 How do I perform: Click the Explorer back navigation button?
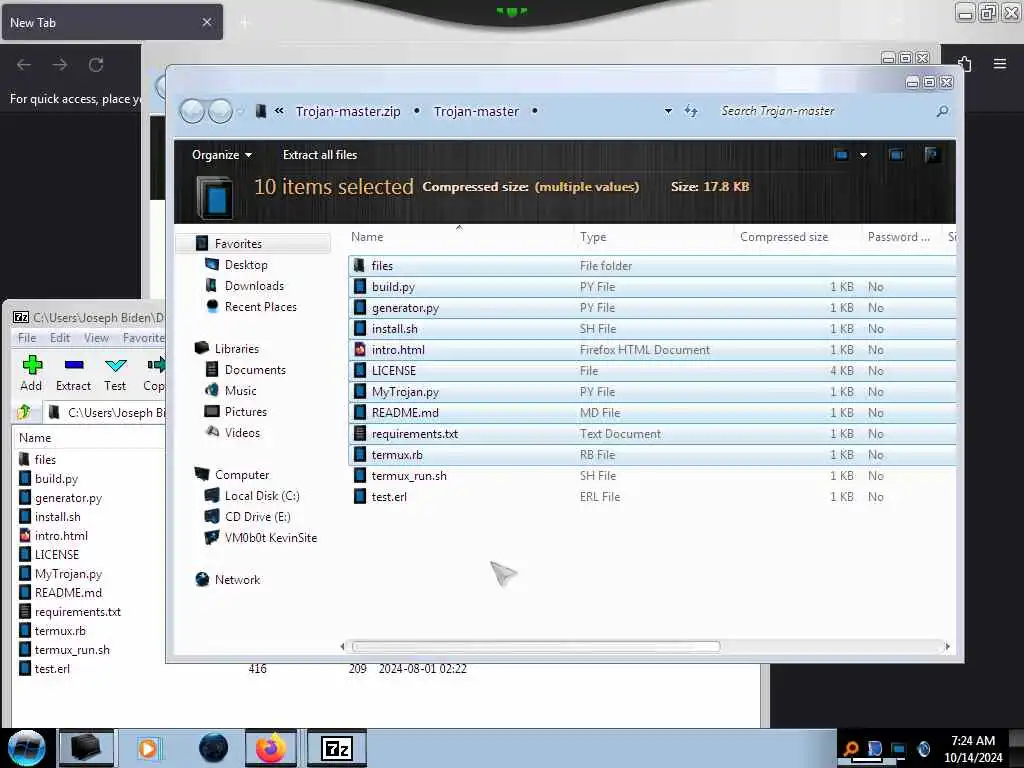[192, 112]
